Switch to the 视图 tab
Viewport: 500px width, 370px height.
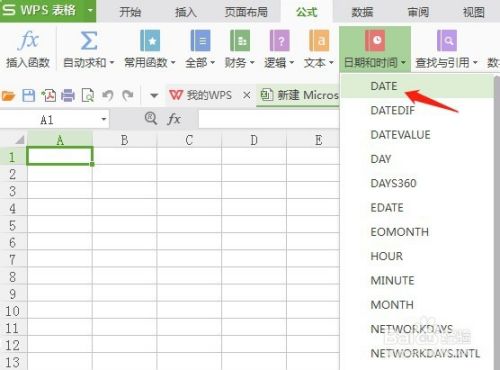click(x=474, y=12)
